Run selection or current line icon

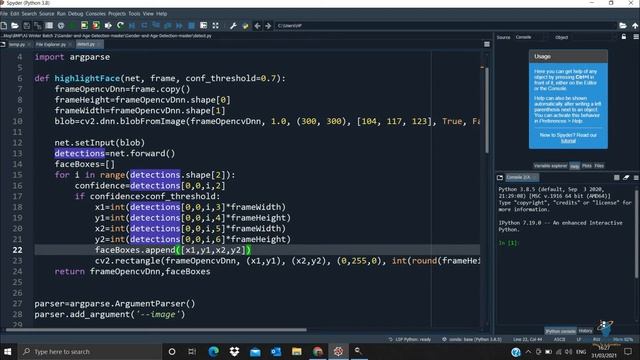click(108, 25)
